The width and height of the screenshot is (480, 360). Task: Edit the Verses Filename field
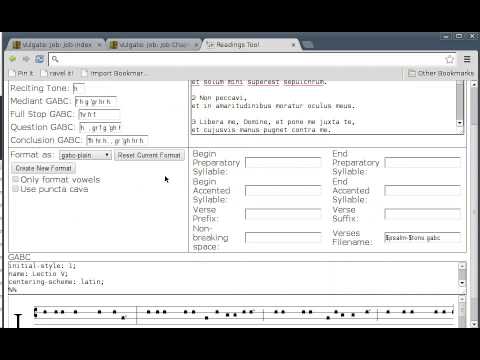(x=422, y=238)
